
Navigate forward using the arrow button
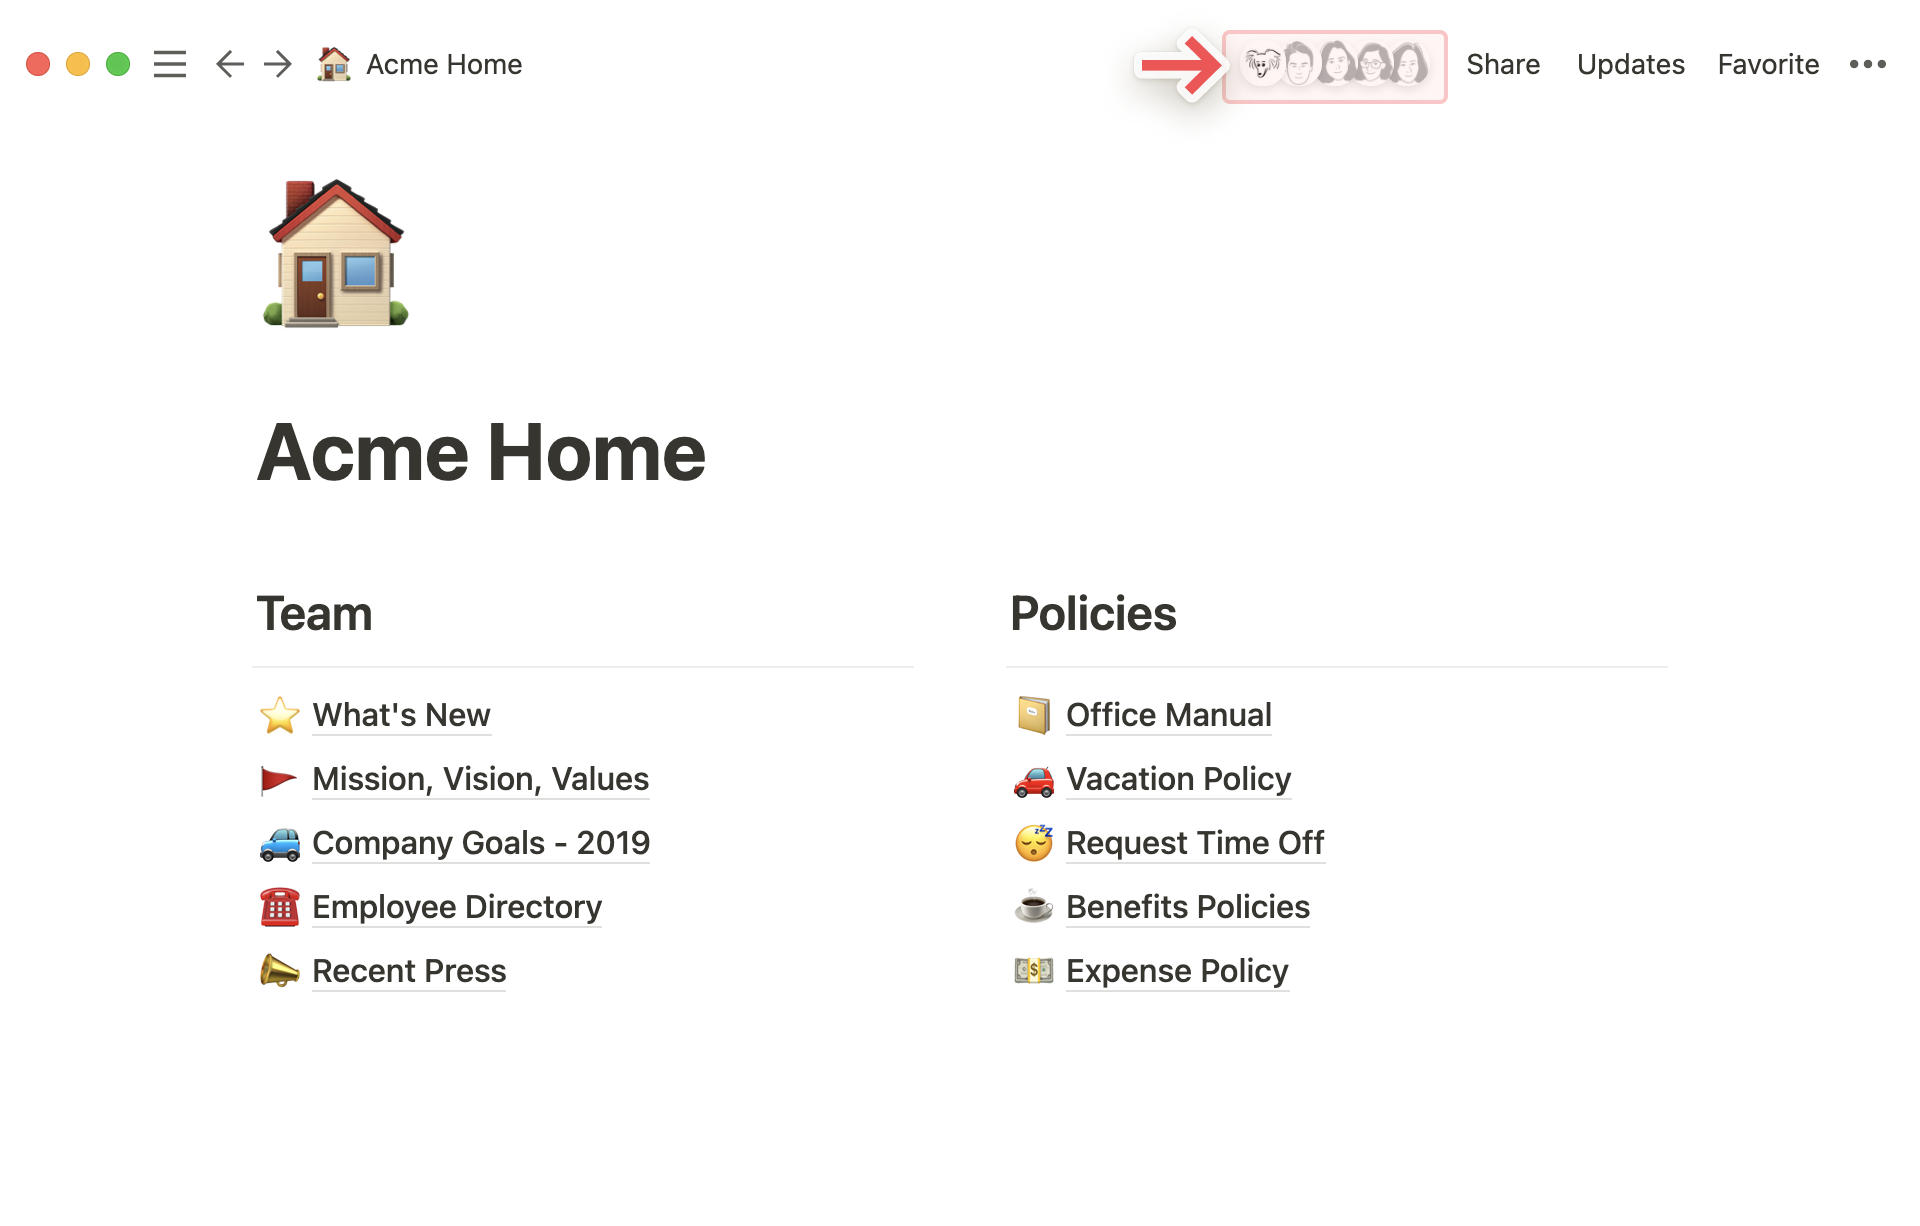278,64
